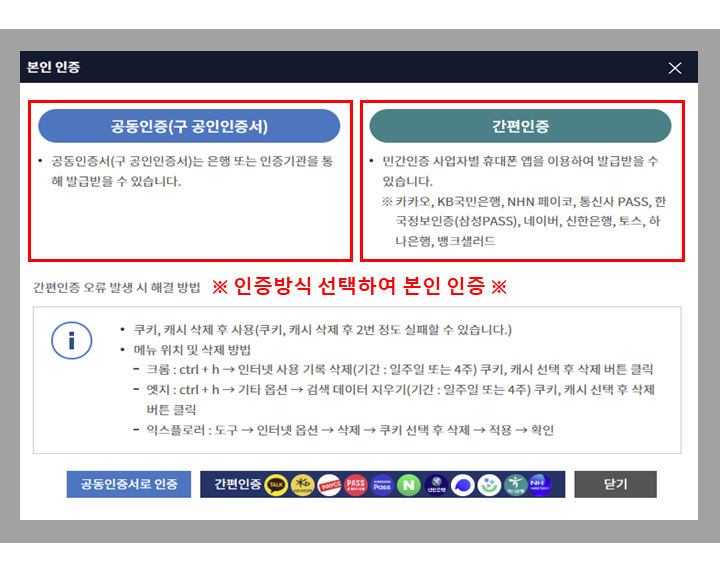Viewport: 720px width, 577px height.
Task: Select the green 간편인증 pill button
Action: click(520, 126)
